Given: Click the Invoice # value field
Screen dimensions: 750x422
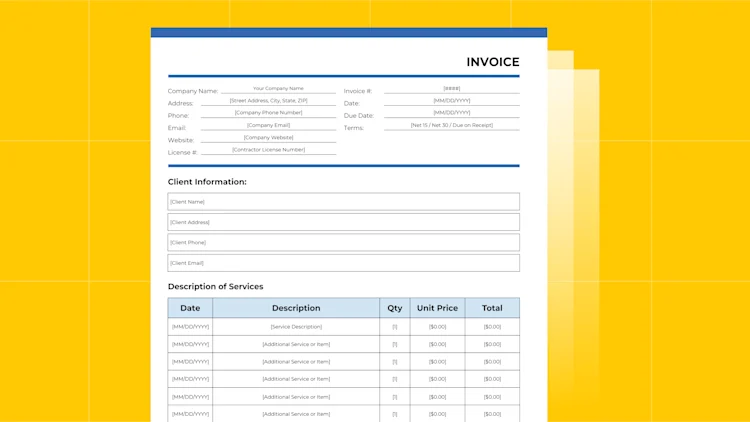Looking at the screenshot, I should (452, 89).
